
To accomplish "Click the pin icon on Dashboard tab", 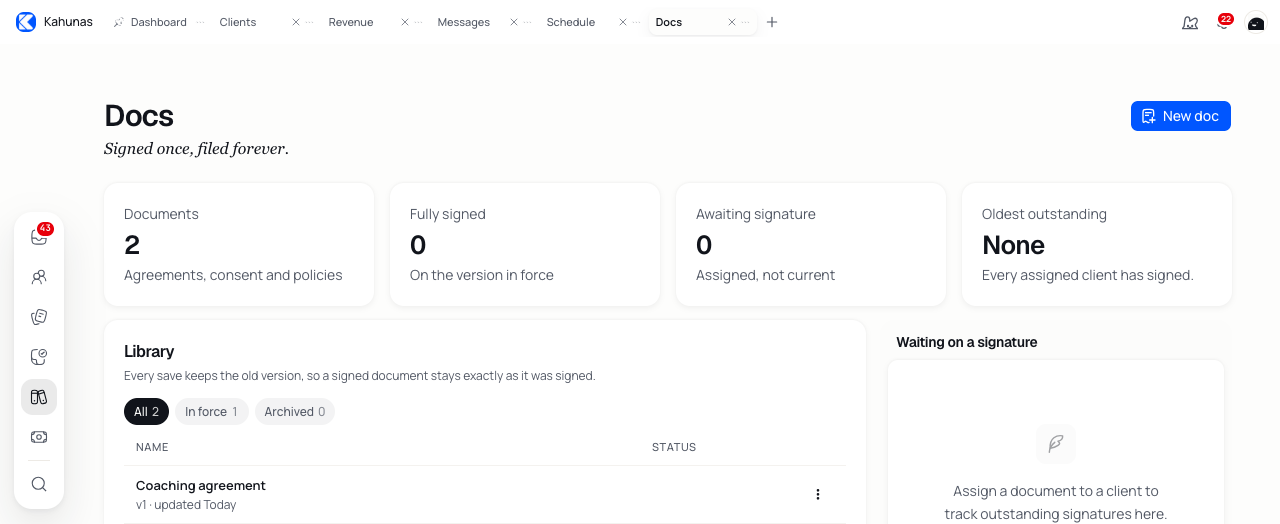I will (x=119, y=22).
